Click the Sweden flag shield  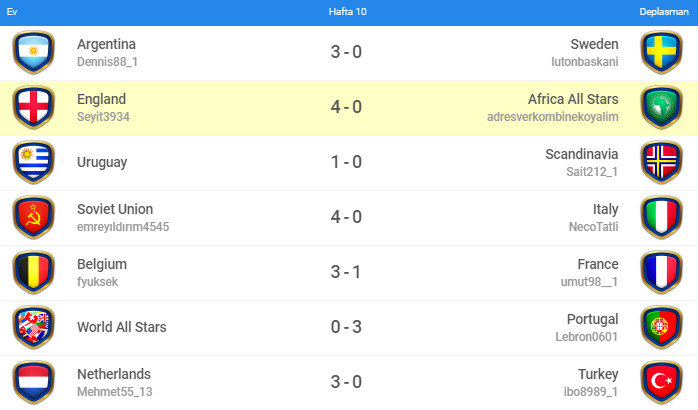click(x=661, y=52)
